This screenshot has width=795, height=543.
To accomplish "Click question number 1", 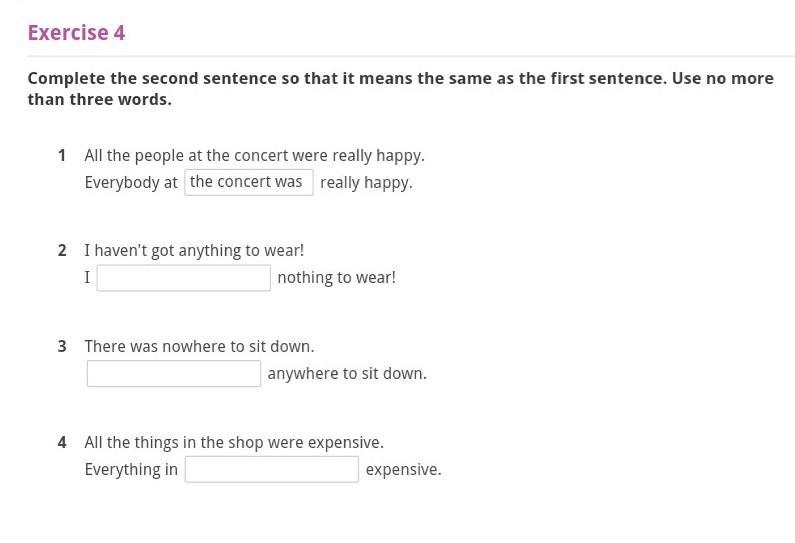I will (x=62, y=156).
